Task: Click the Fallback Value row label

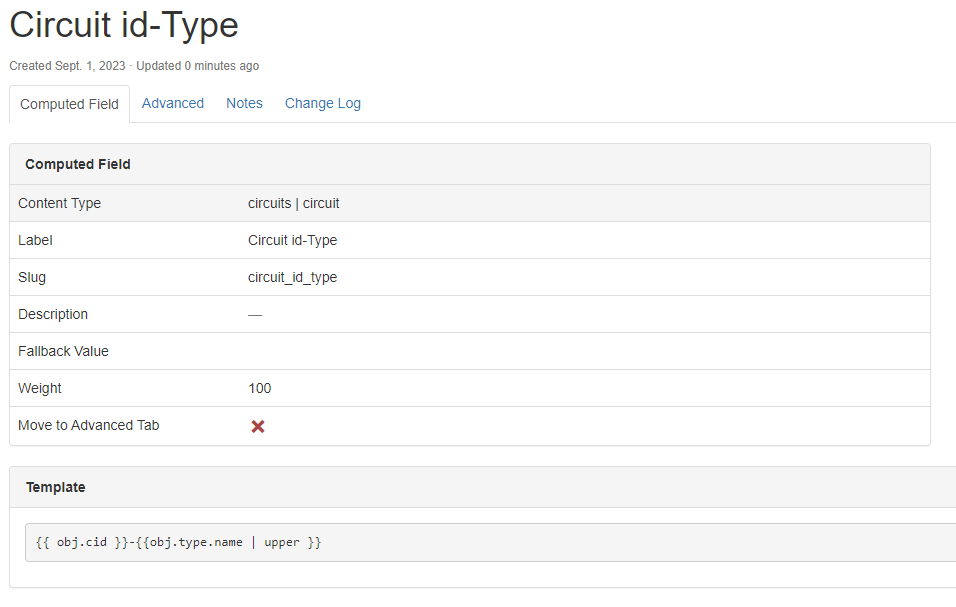Action: click(63, 351)
